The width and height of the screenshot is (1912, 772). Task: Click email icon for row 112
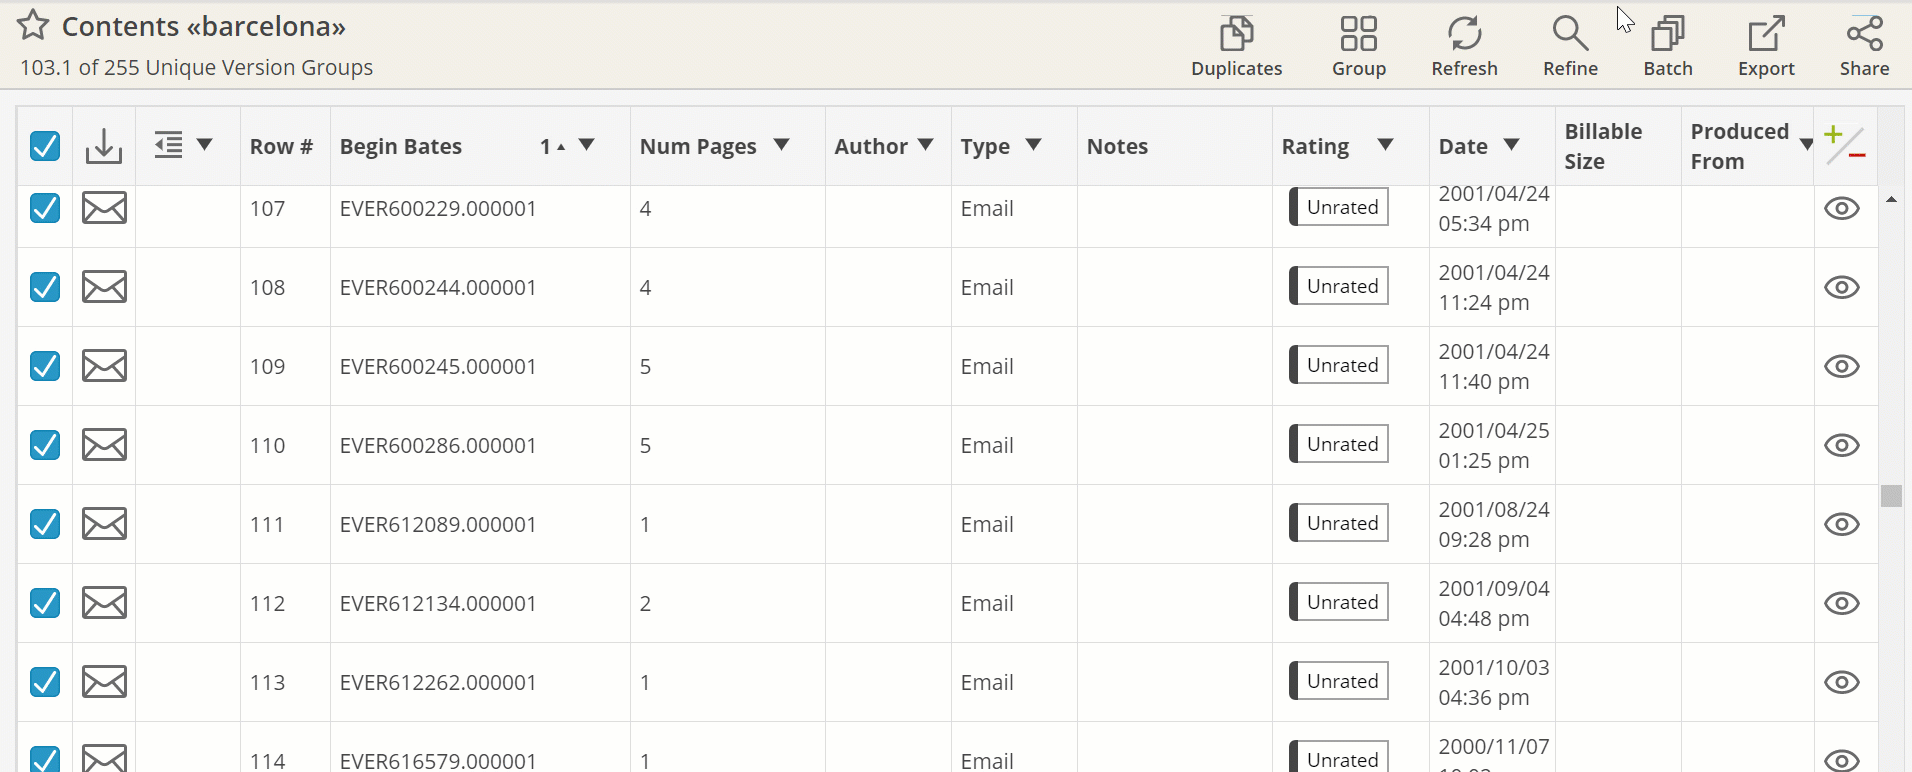click(x=104, y=603)
